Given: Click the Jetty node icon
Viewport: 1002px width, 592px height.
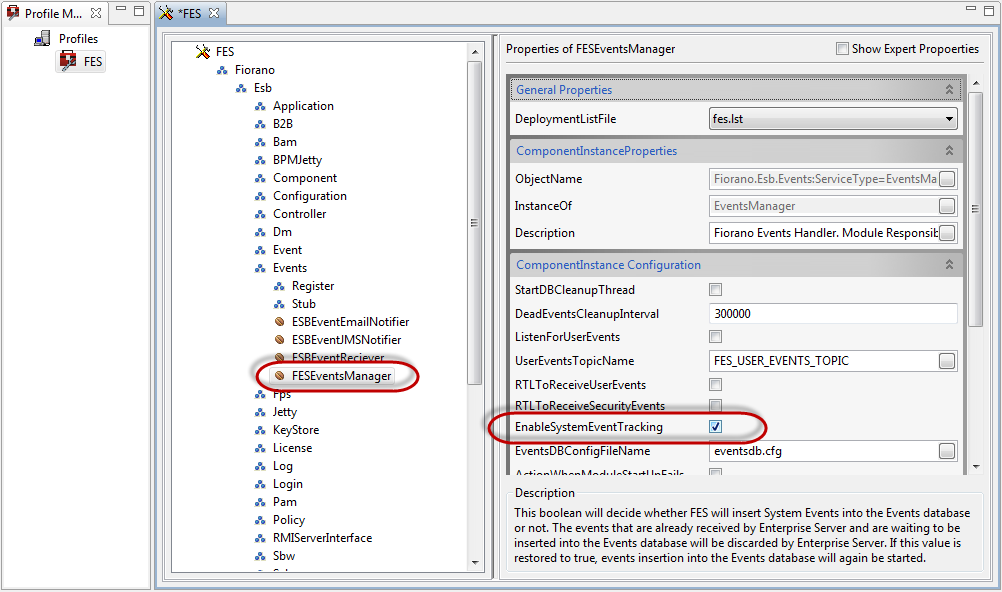Looking at the screenshot, I should pos(260,412).
